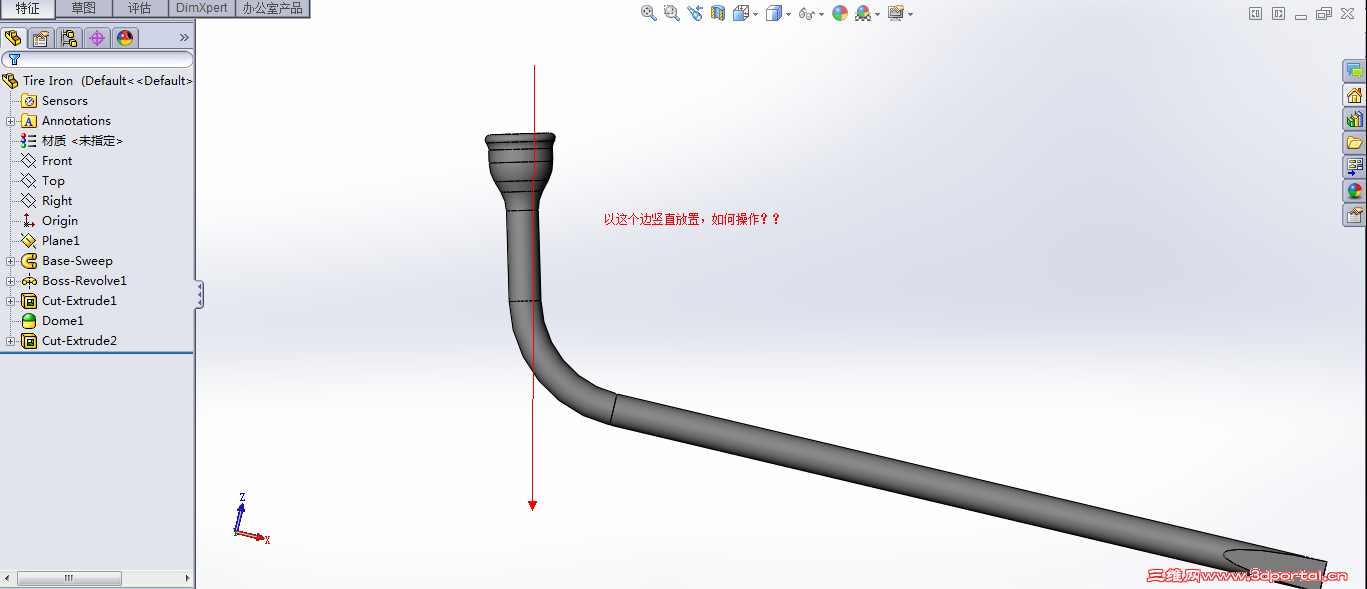Click the right panel expand arrow button
Screen dimensions: 1367x589
(x=1279, y=14)
